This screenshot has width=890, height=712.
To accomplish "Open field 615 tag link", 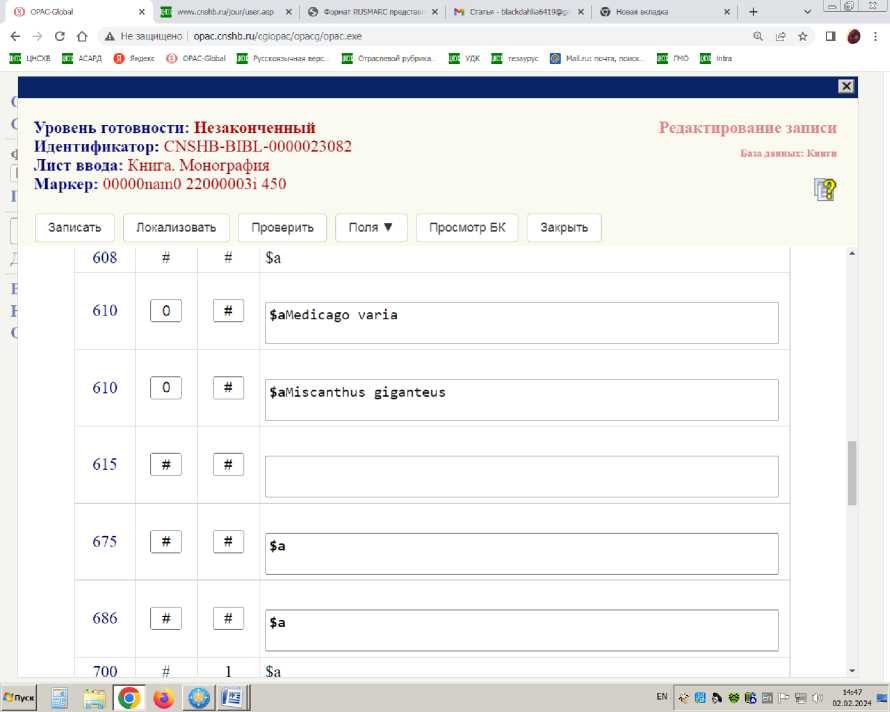I will click(105, 464).
